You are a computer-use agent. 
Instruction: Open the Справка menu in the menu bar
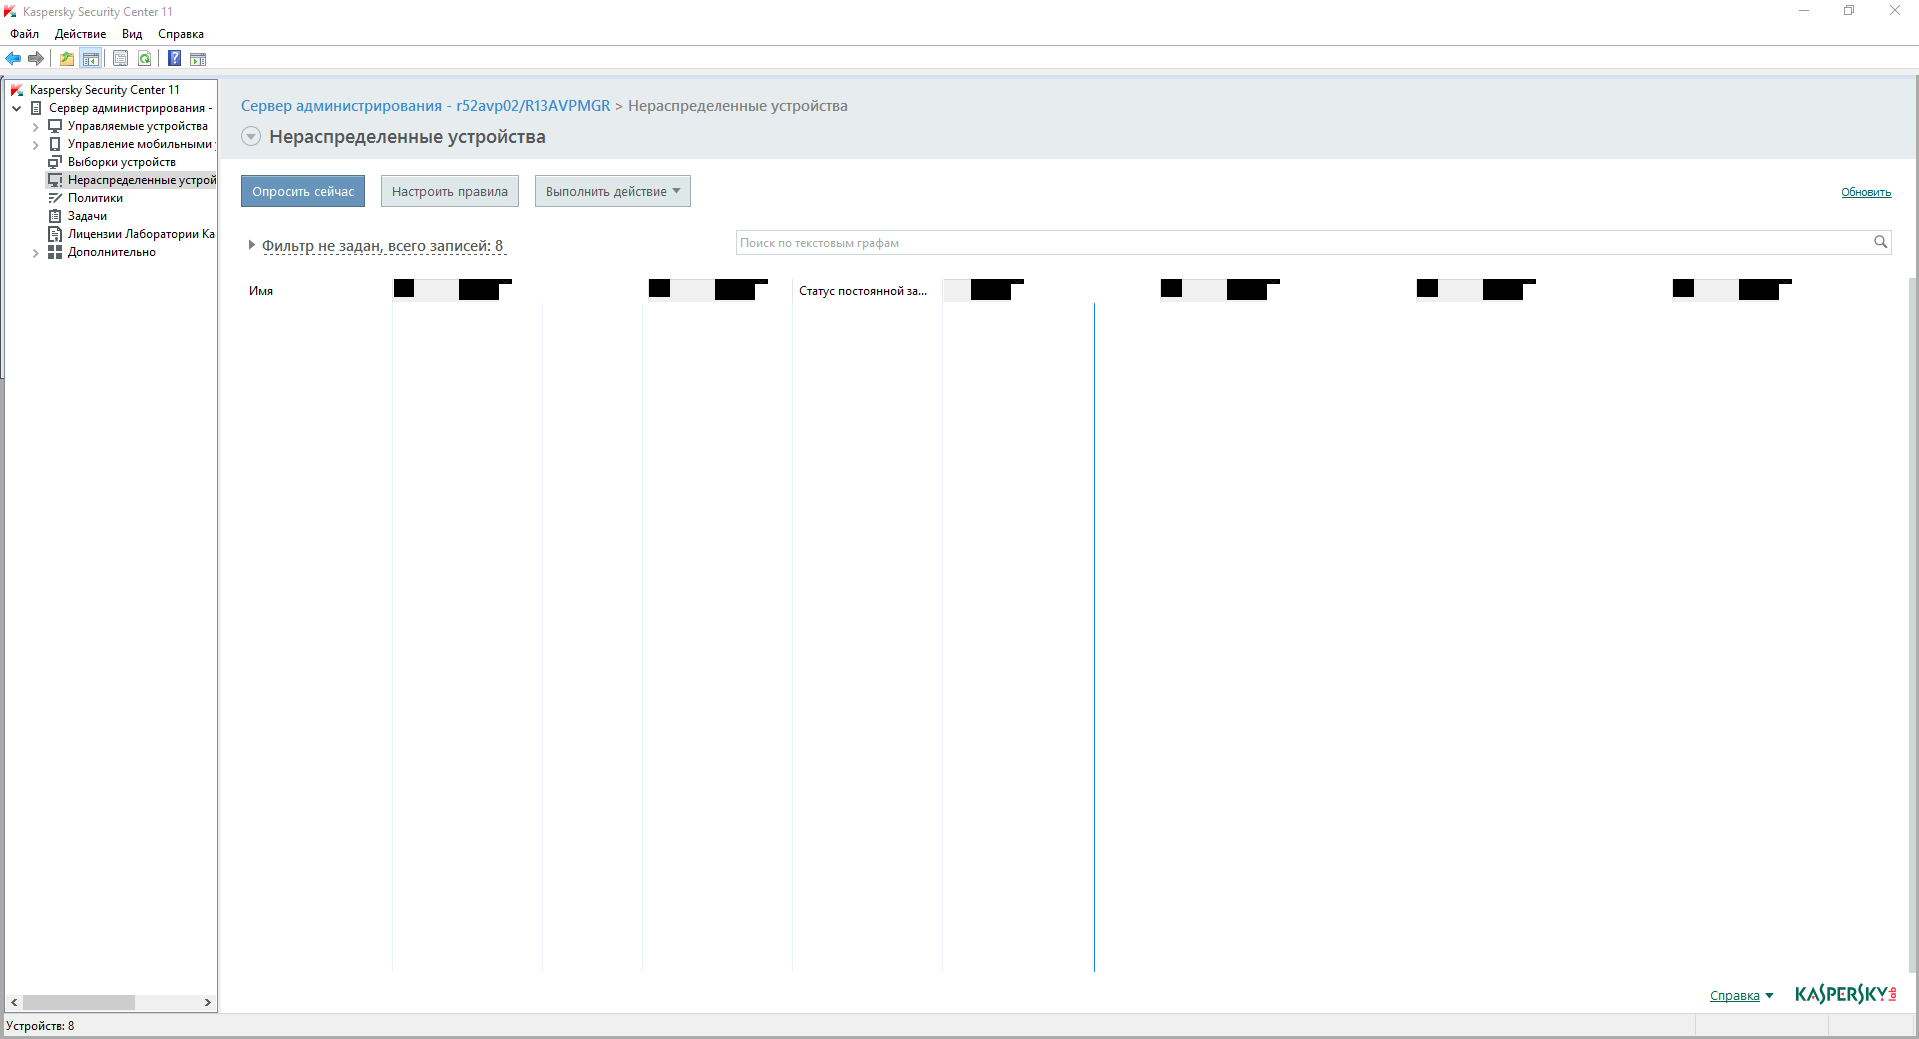(x=181, y=34)
